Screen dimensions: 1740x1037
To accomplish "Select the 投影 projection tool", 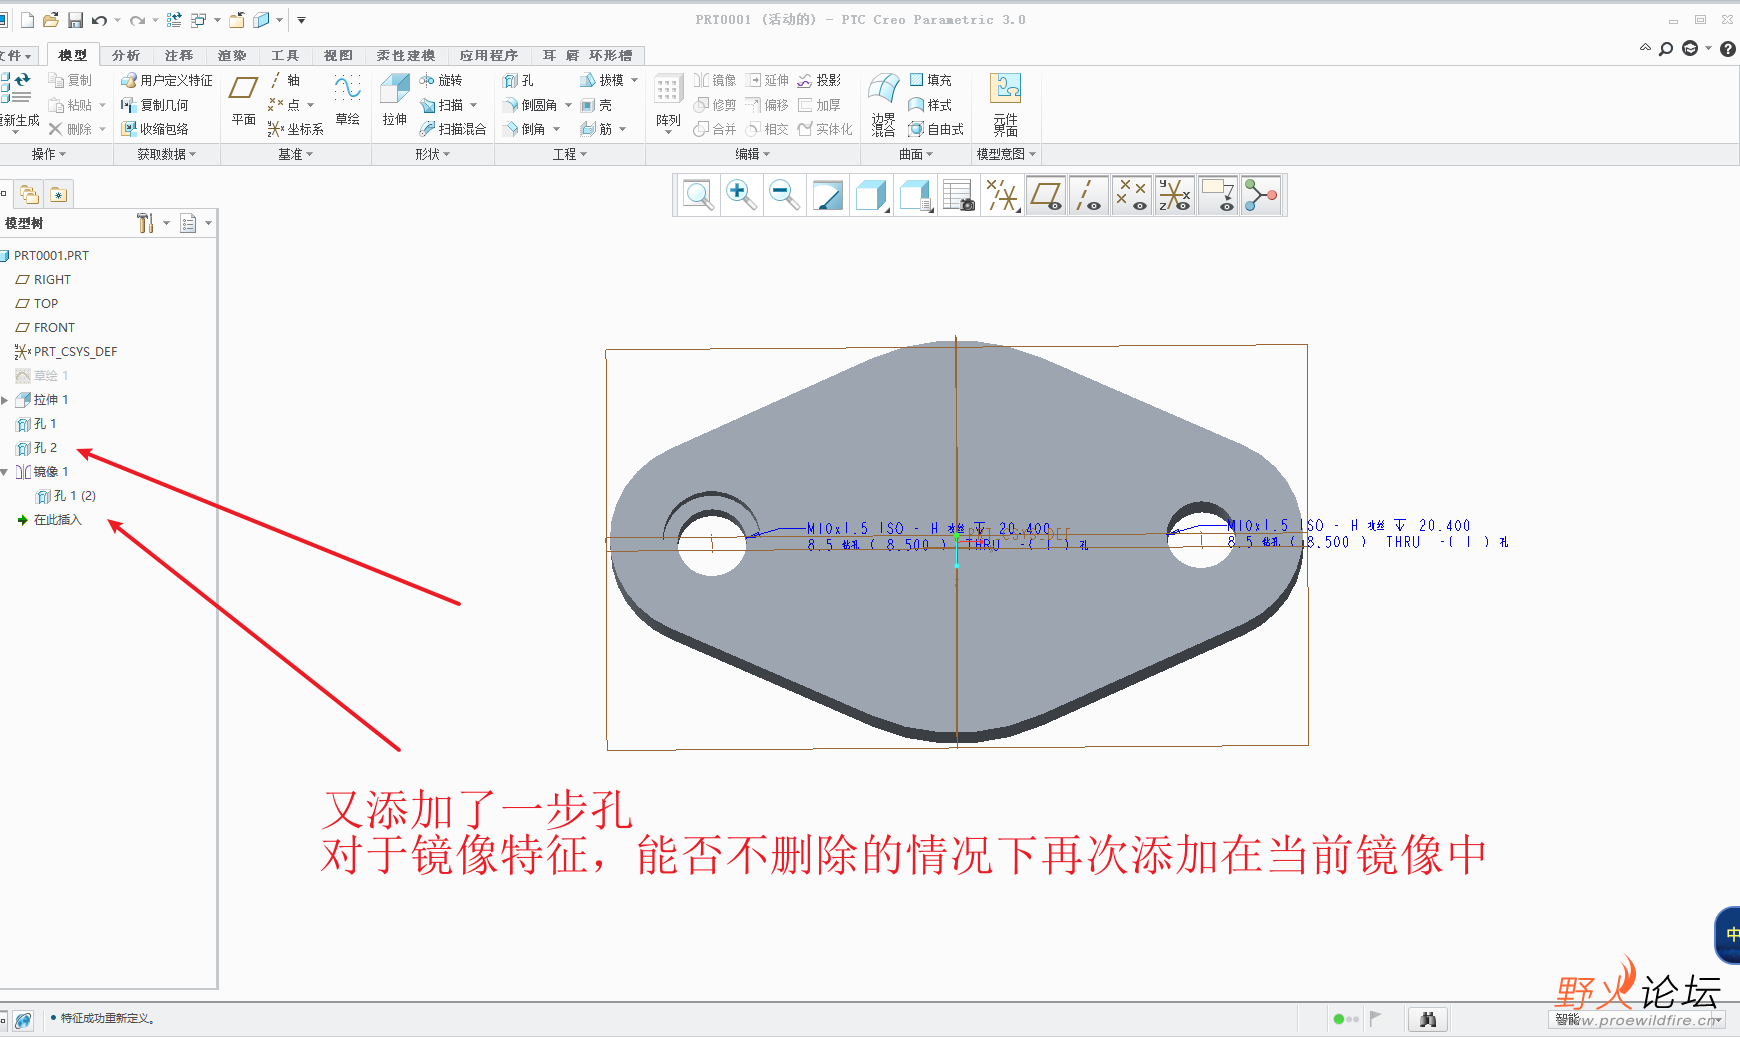I will (820, 80).
